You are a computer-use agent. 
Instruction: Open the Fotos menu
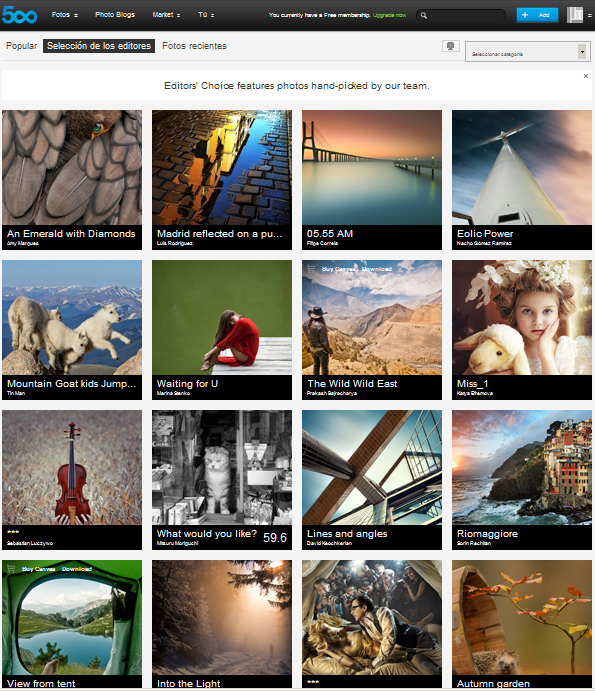coord(64,15)
